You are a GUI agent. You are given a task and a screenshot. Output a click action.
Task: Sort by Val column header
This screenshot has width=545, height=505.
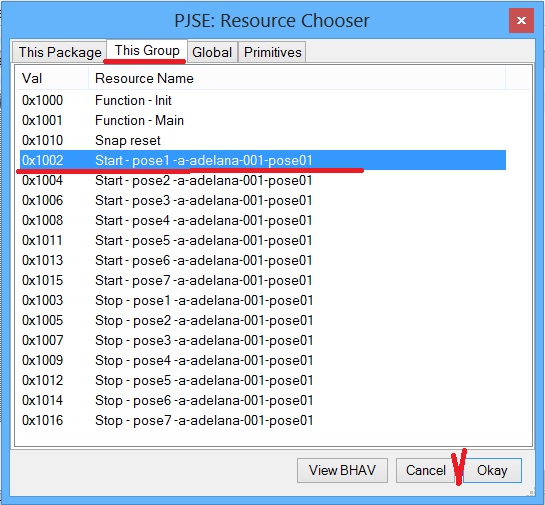pyautogui.click(x=52, y=78)
